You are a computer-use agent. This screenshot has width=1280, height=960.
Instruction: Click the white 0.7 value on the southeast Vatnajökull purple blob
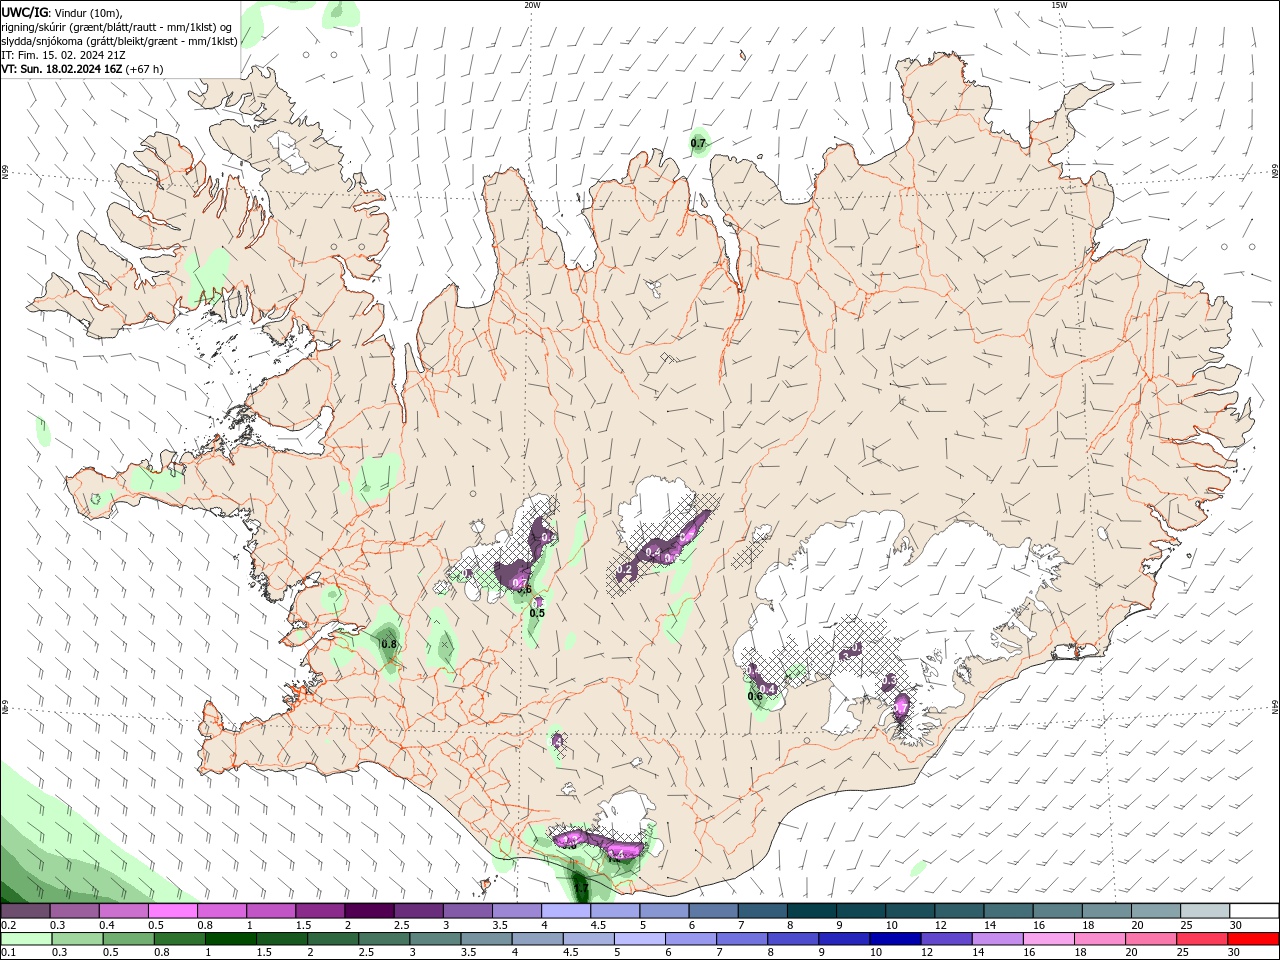pyautogui.click(x=900, y=707)
